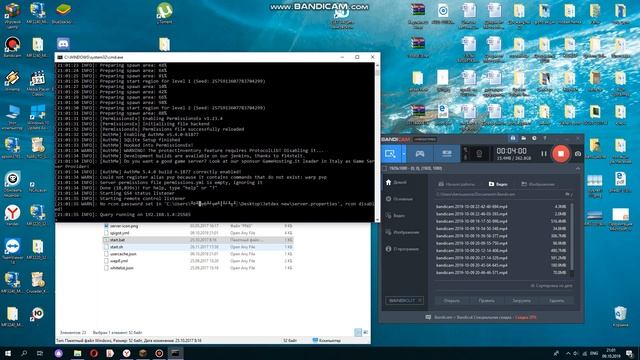Open scheduled recording clock icon in Bandicam
640x360 pixels.
click(534, 139)
